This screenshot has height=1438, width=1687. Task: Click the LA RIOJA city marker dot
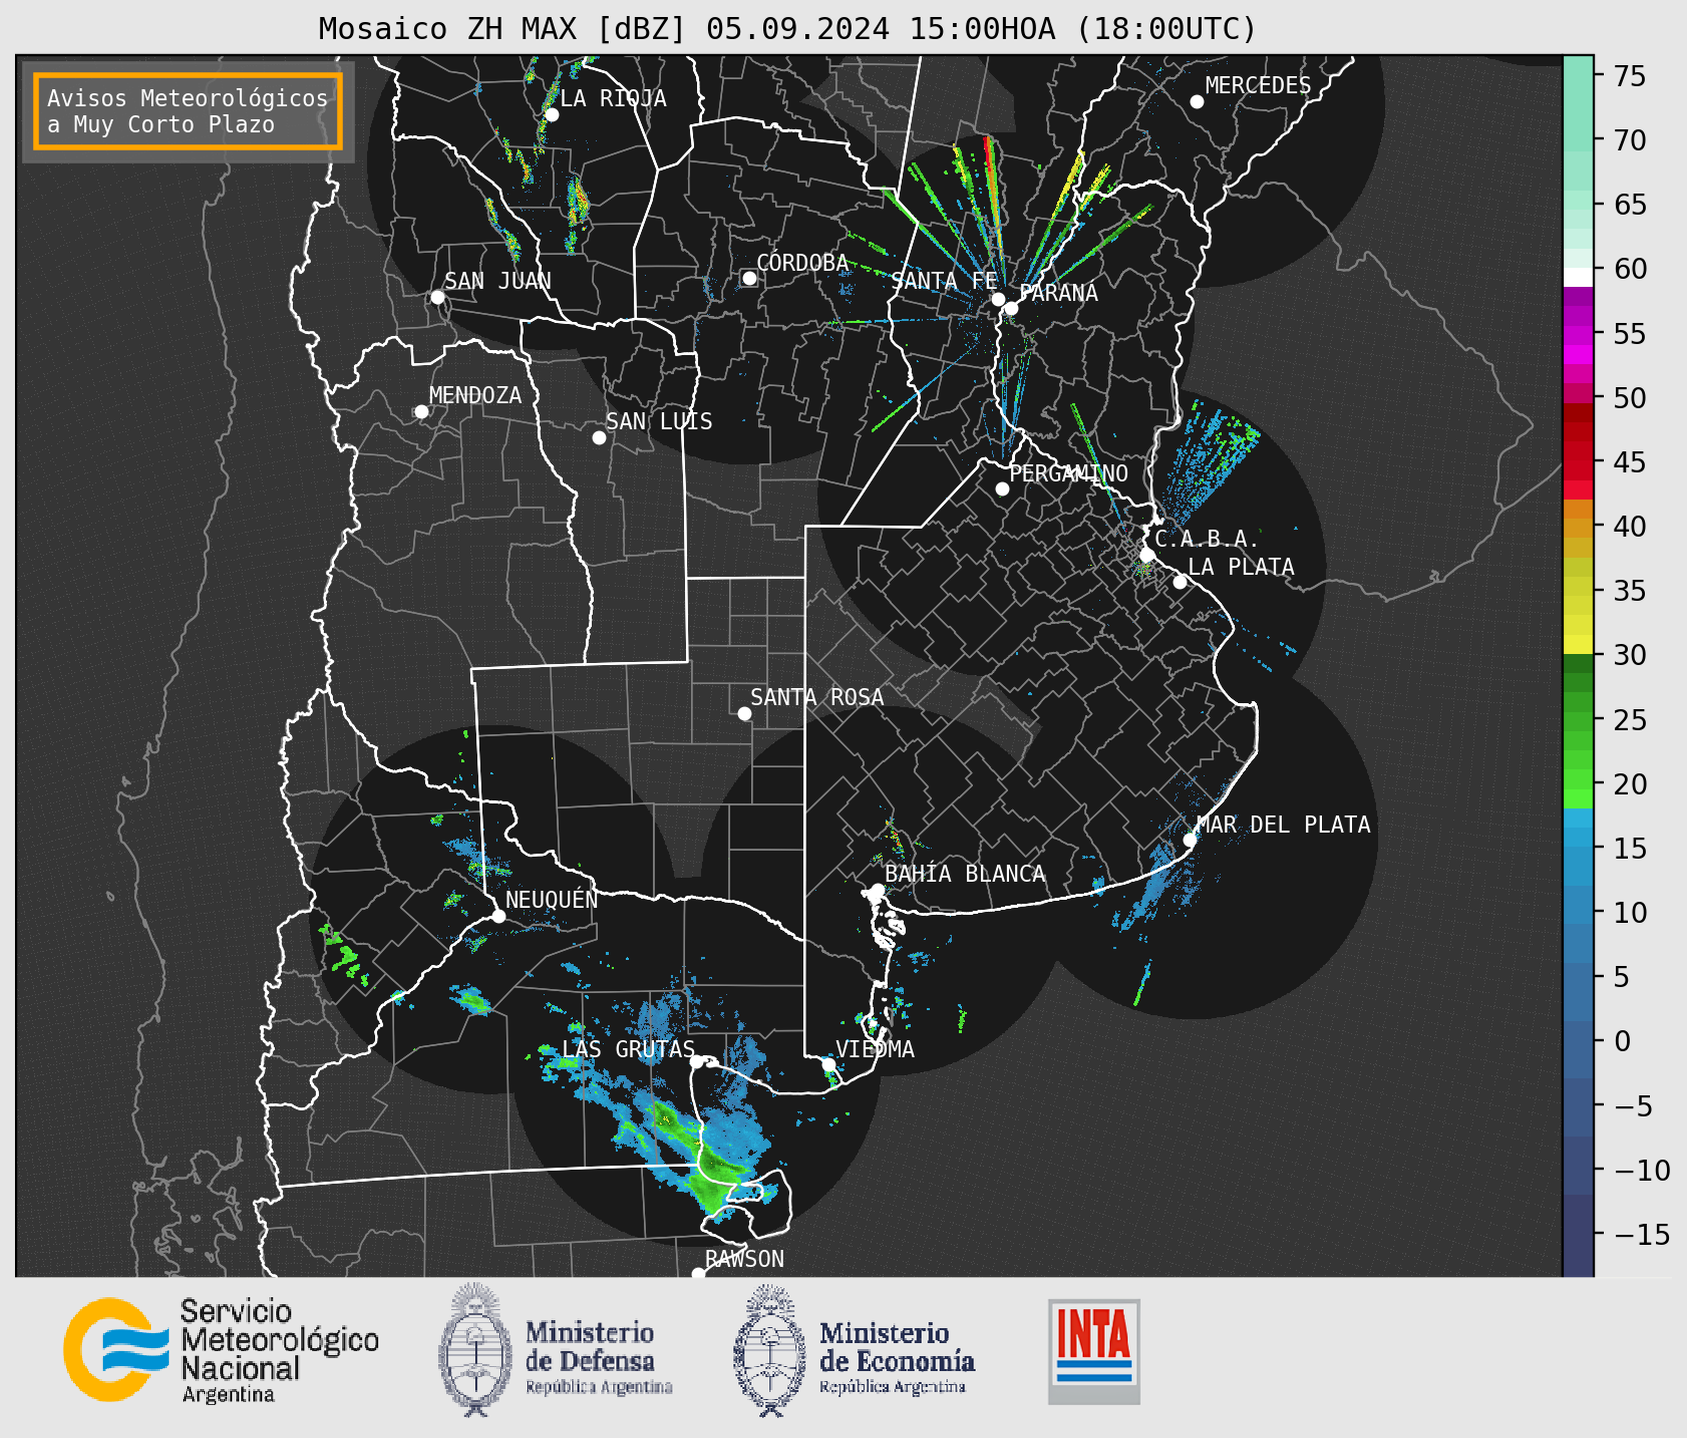point(552,115)
